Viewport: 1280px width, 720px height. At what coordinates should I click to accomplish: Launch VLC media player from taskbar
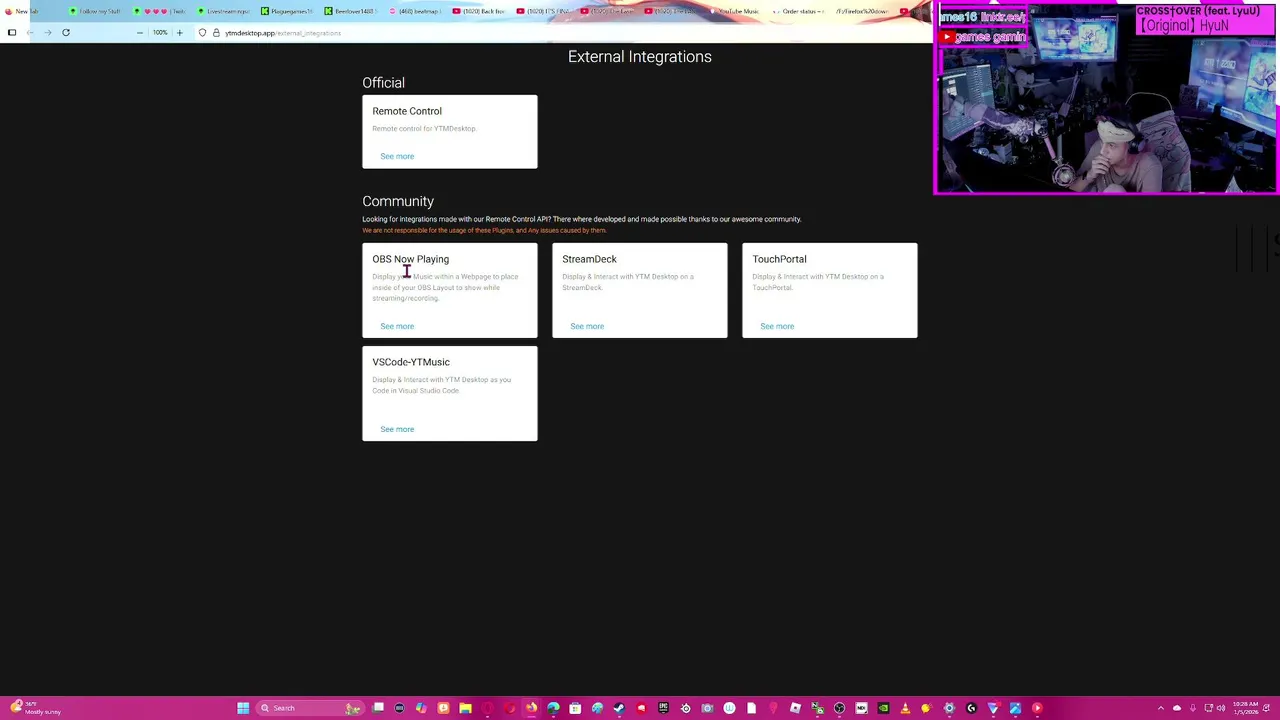(905, 708)
